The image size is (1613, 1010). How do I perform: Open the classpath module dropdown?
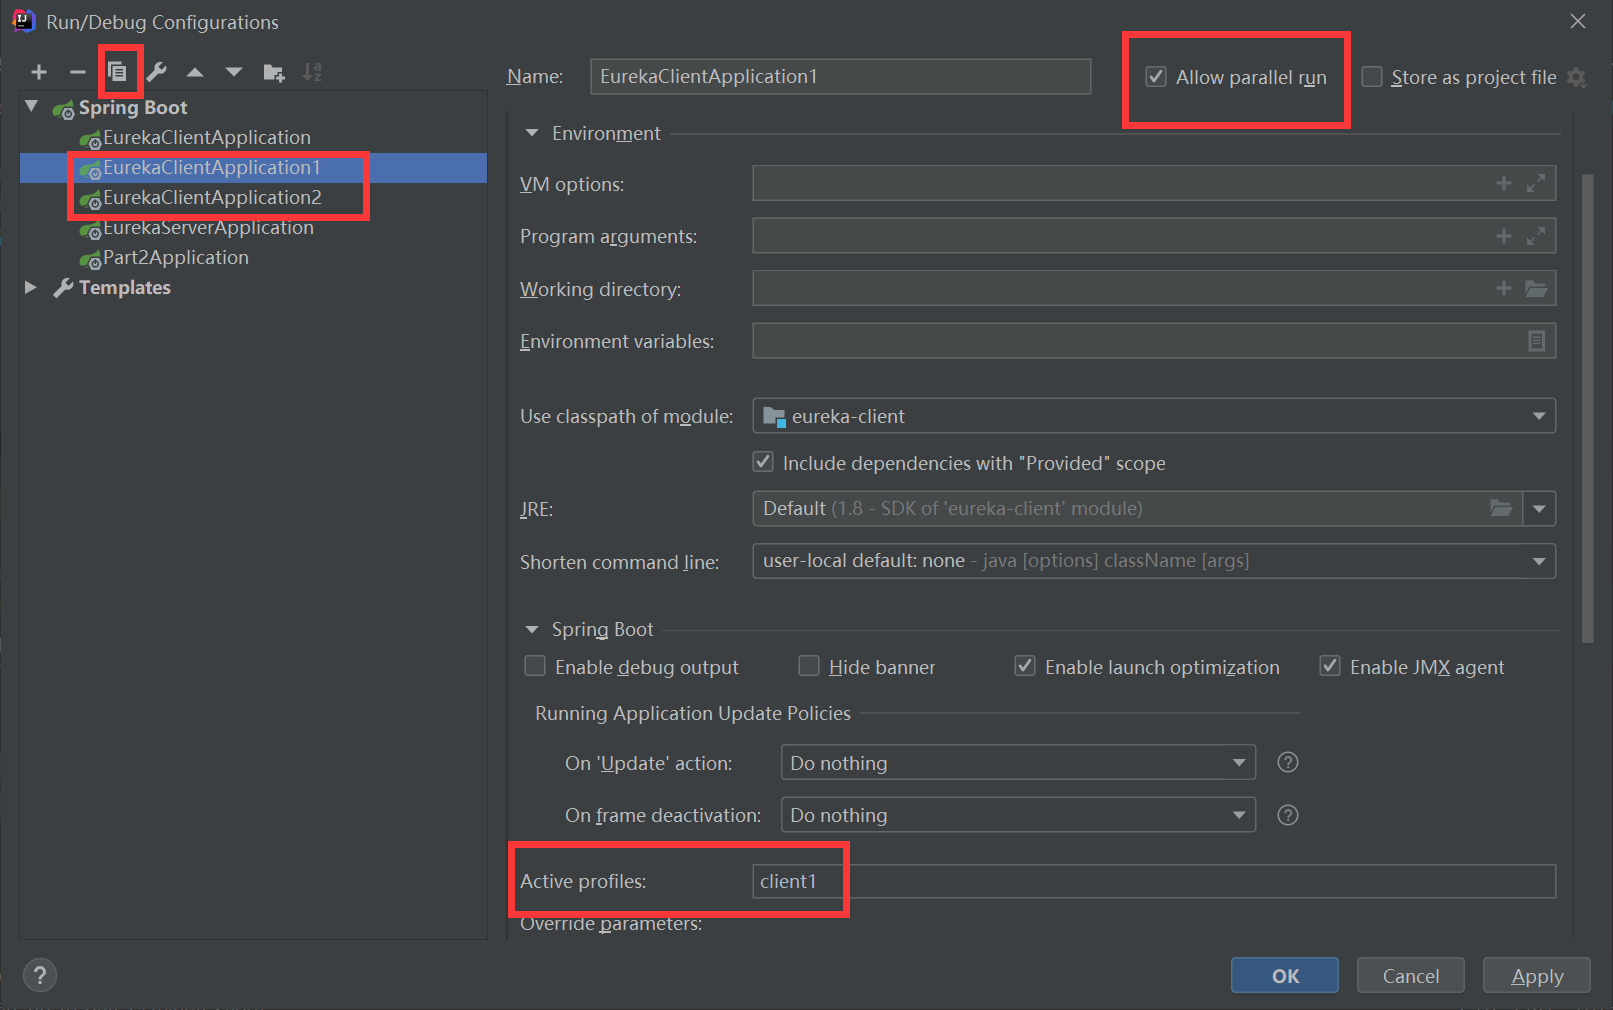(x=1539, y=416)
